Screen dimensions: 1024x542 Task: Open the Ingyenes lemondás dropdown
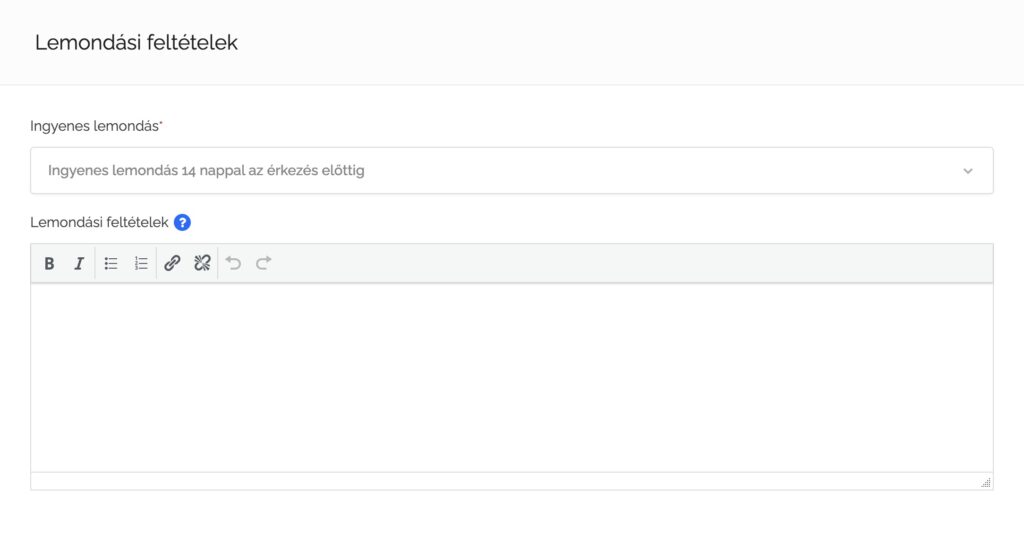512,170
